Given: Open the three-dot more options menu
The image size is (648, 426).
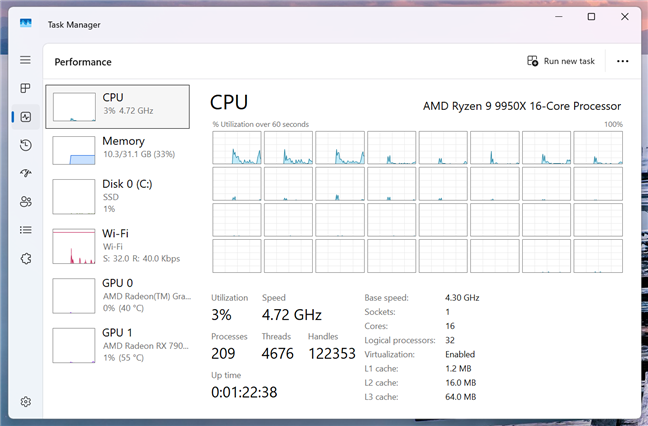Looking at the screenshot, I should pos(622,61).
